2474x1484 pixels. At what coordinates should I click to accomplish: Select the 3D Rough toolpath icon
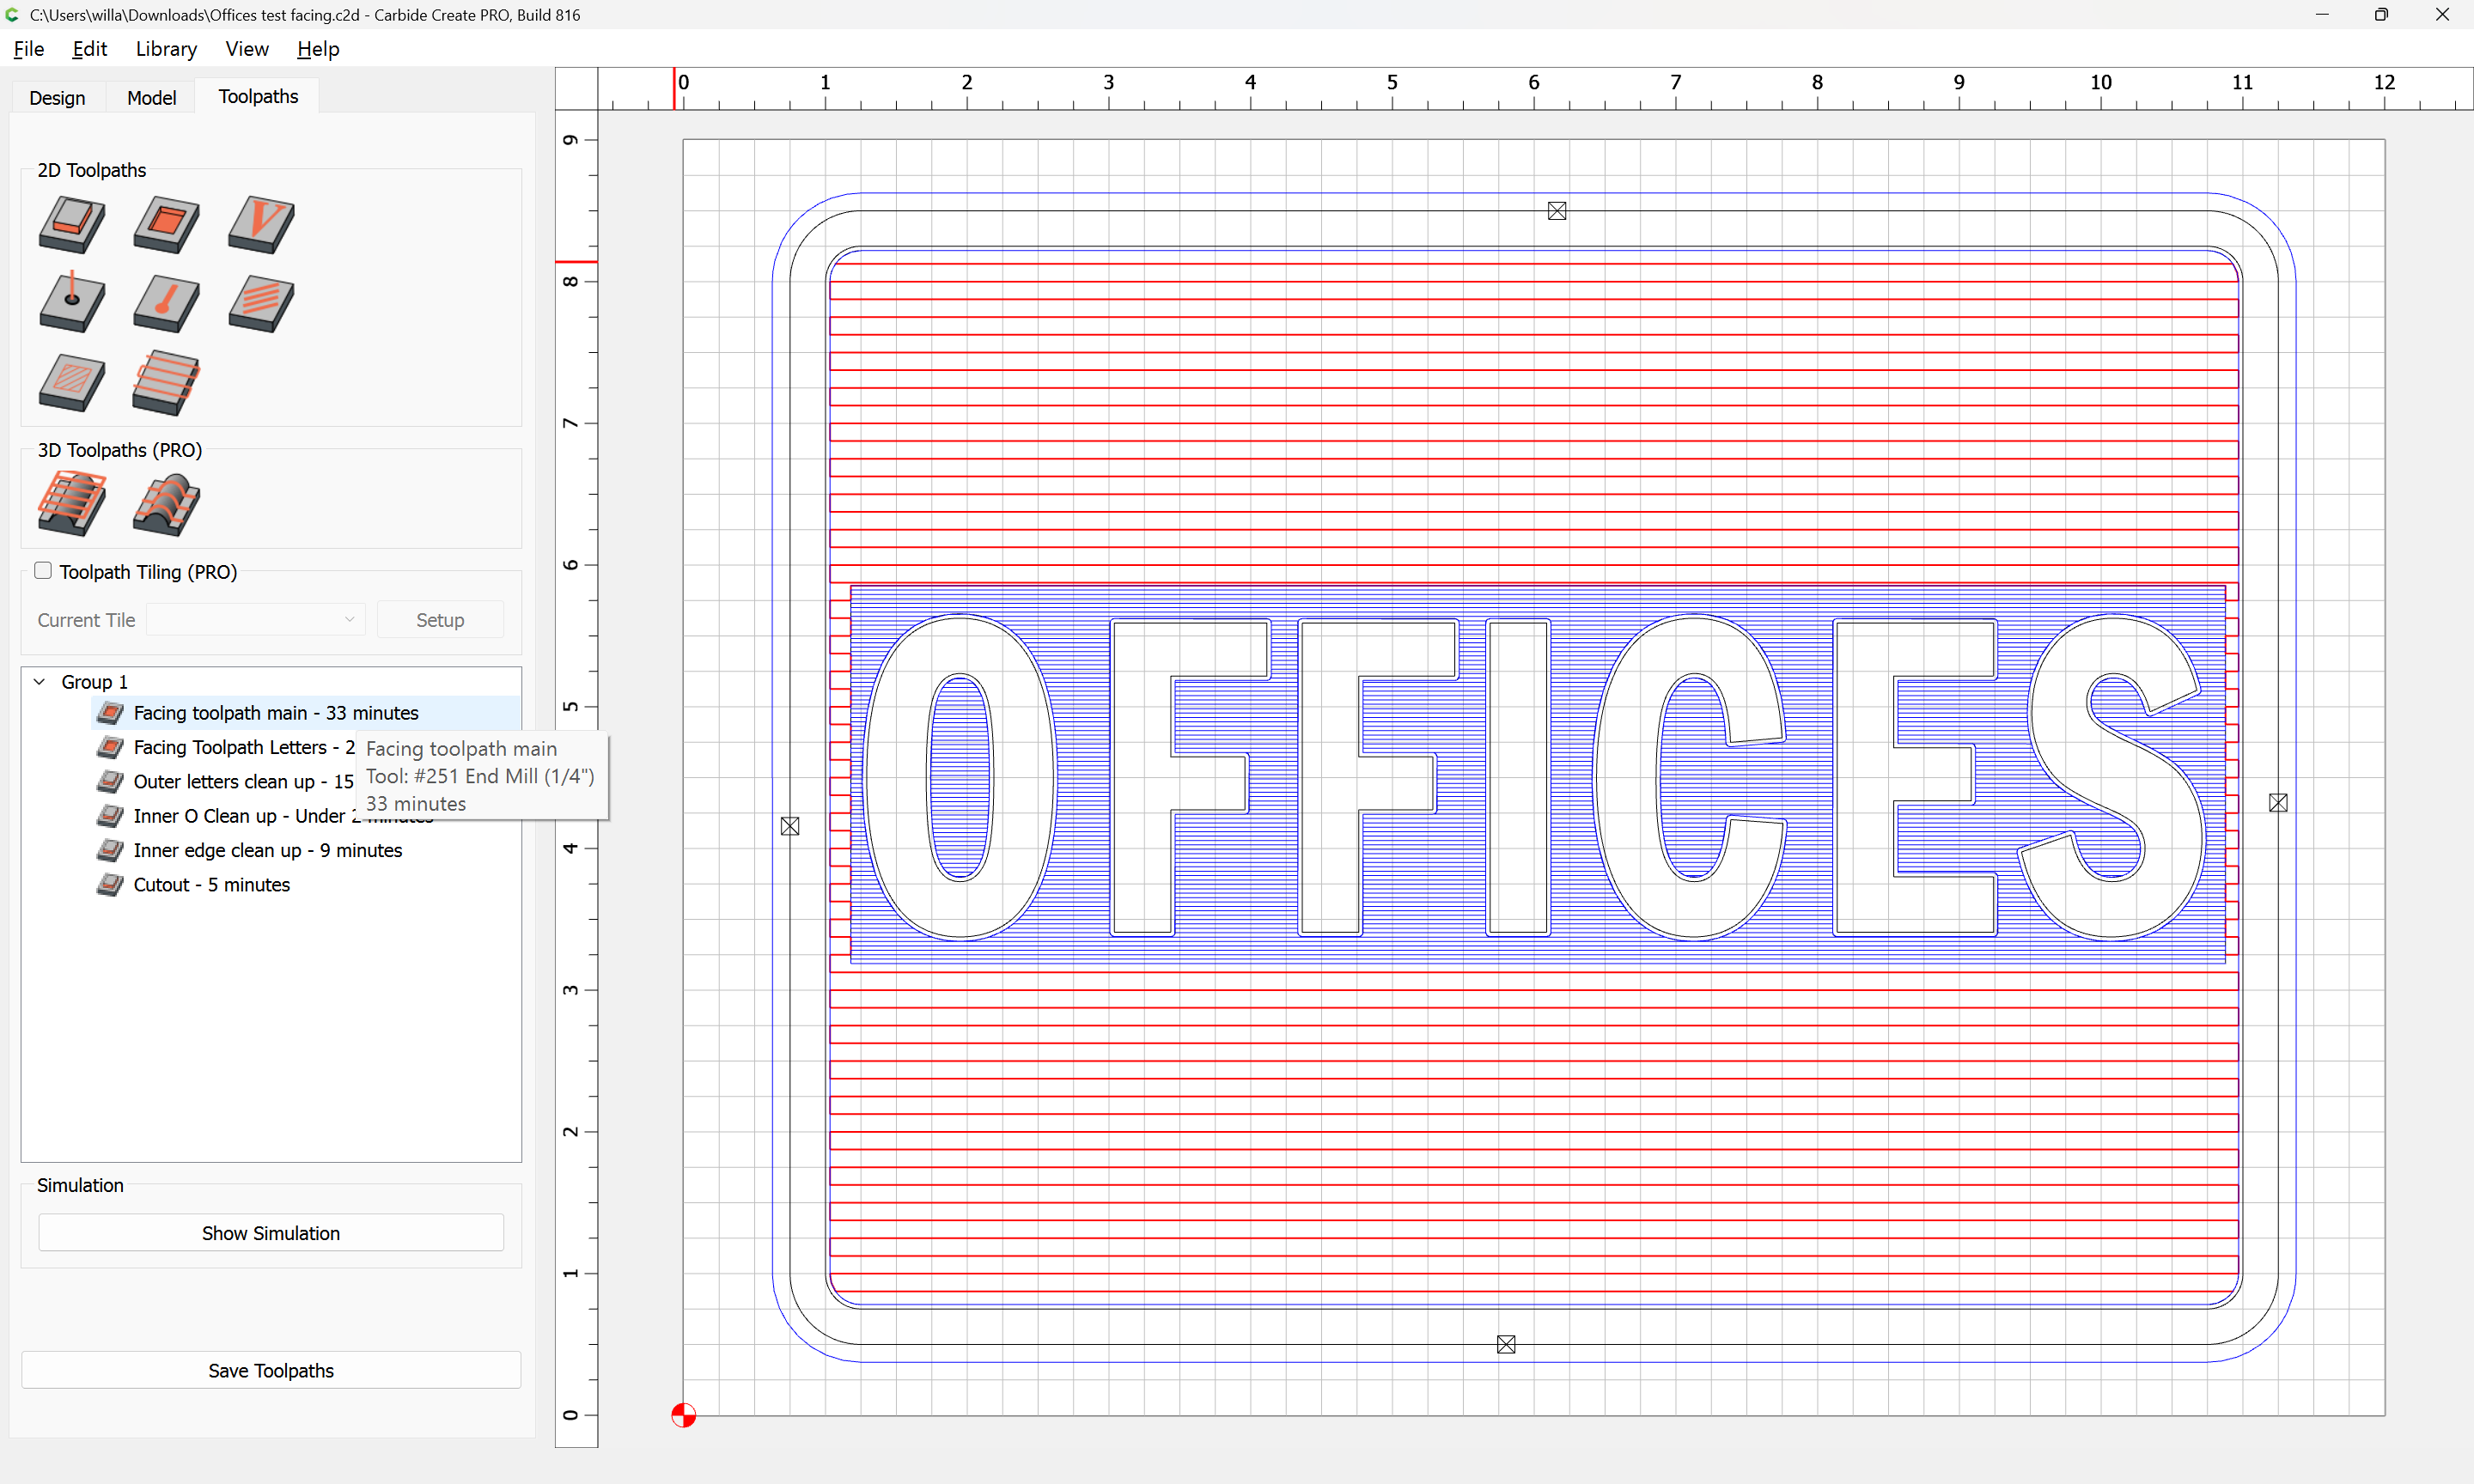[71, 503]
